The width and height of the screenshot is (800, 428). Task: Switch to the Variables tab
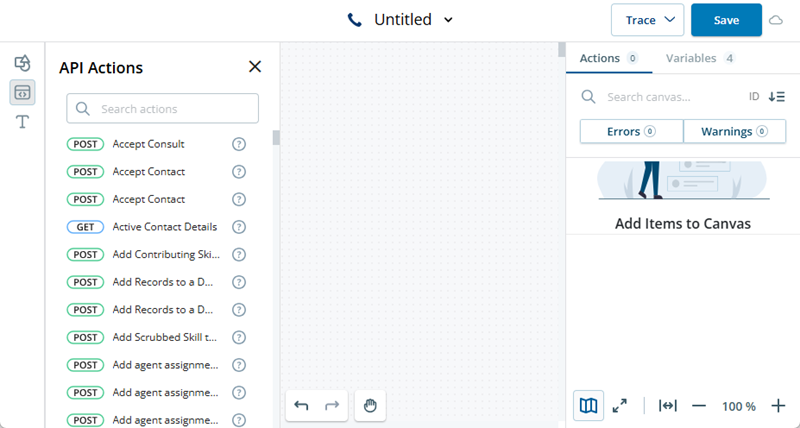(700, 58)
